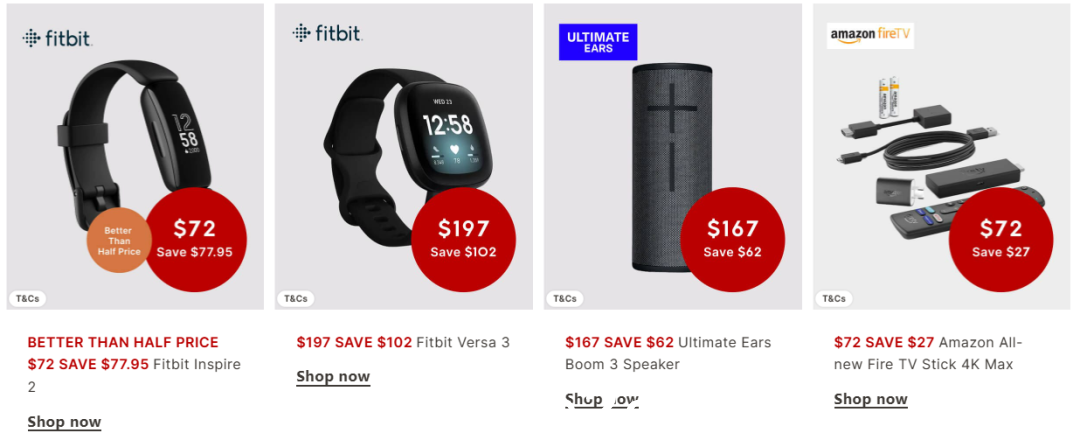1080x440 pixels.
Task: Click Shop now under Fitbit Versa 3
Action: point(333,377)
